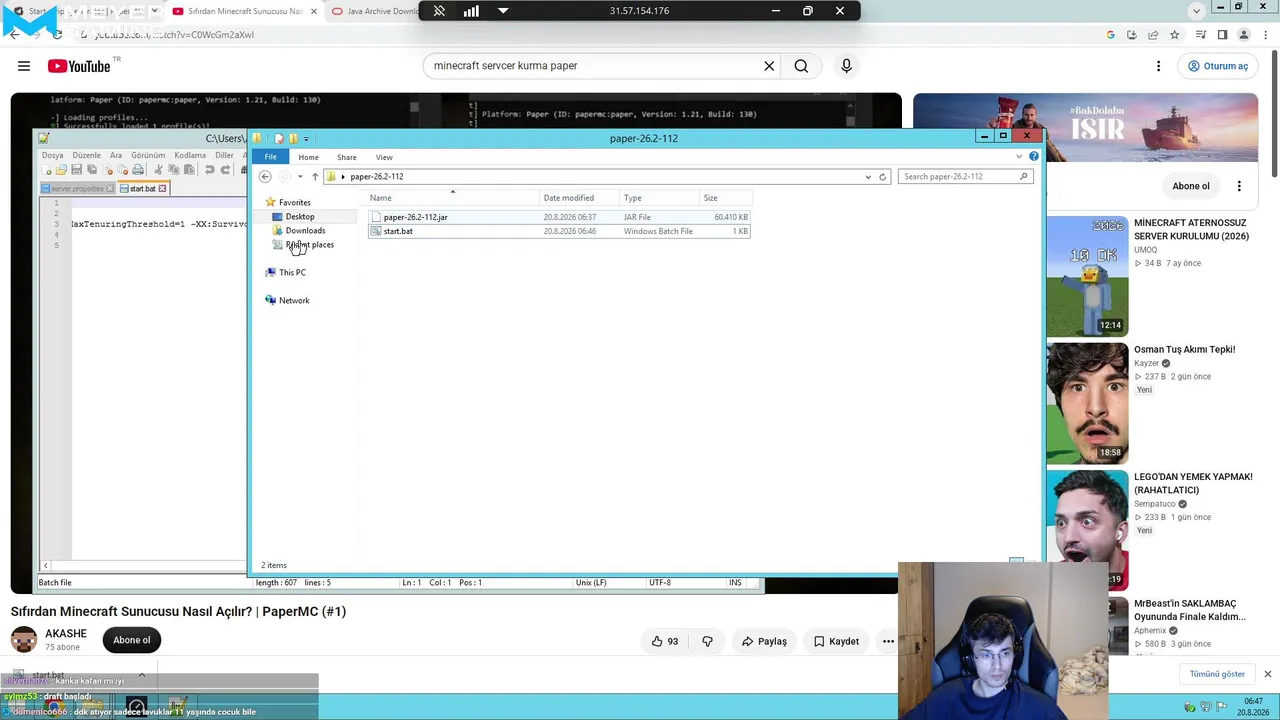Open the Share tab in Explorer ribbon
The image size is (1280, 720).
coord(347,157)
